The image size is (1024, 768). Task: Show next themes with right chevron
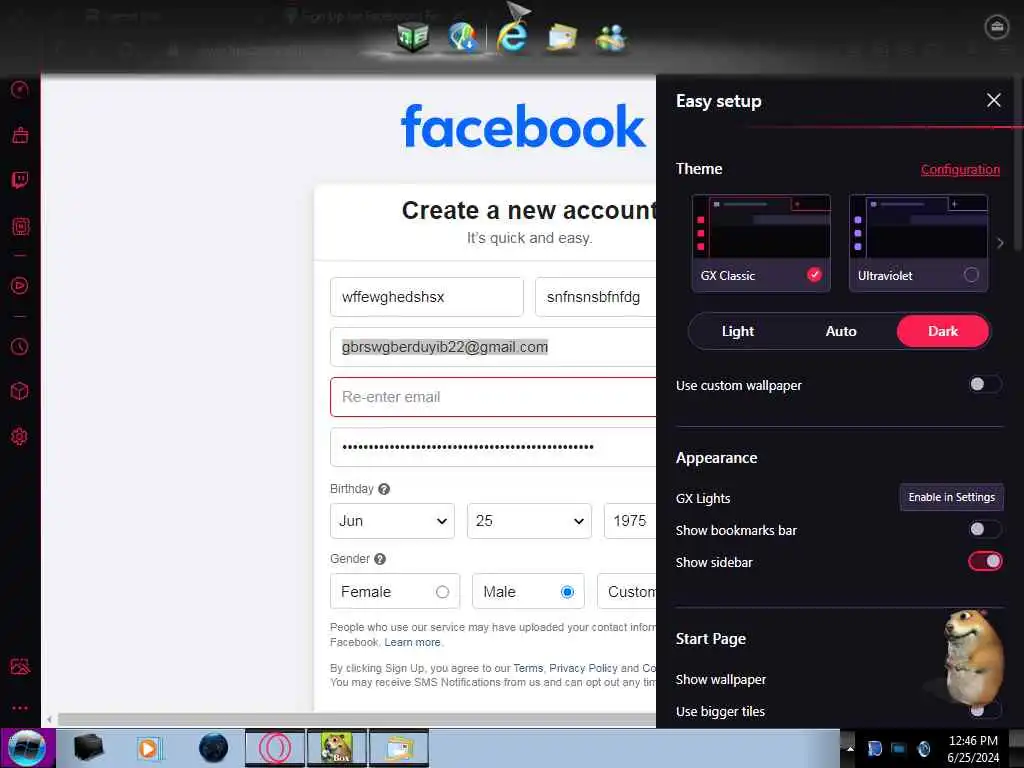(x=1000, y=243)
